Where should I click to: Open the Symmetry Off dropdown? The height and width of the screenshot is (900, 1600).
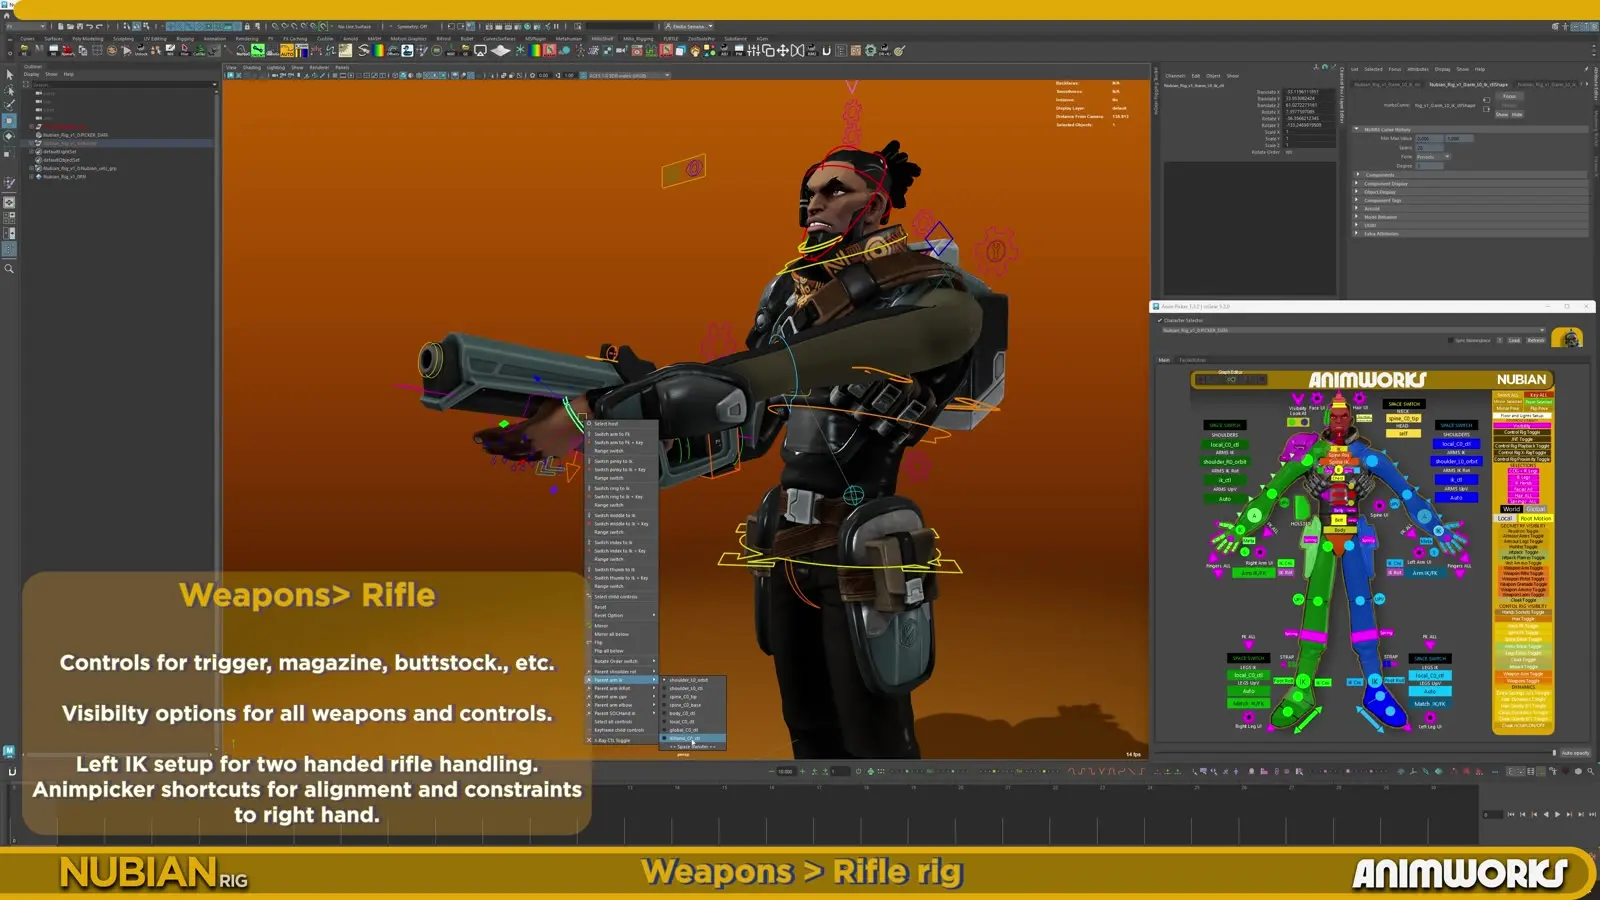coord(412,27)
